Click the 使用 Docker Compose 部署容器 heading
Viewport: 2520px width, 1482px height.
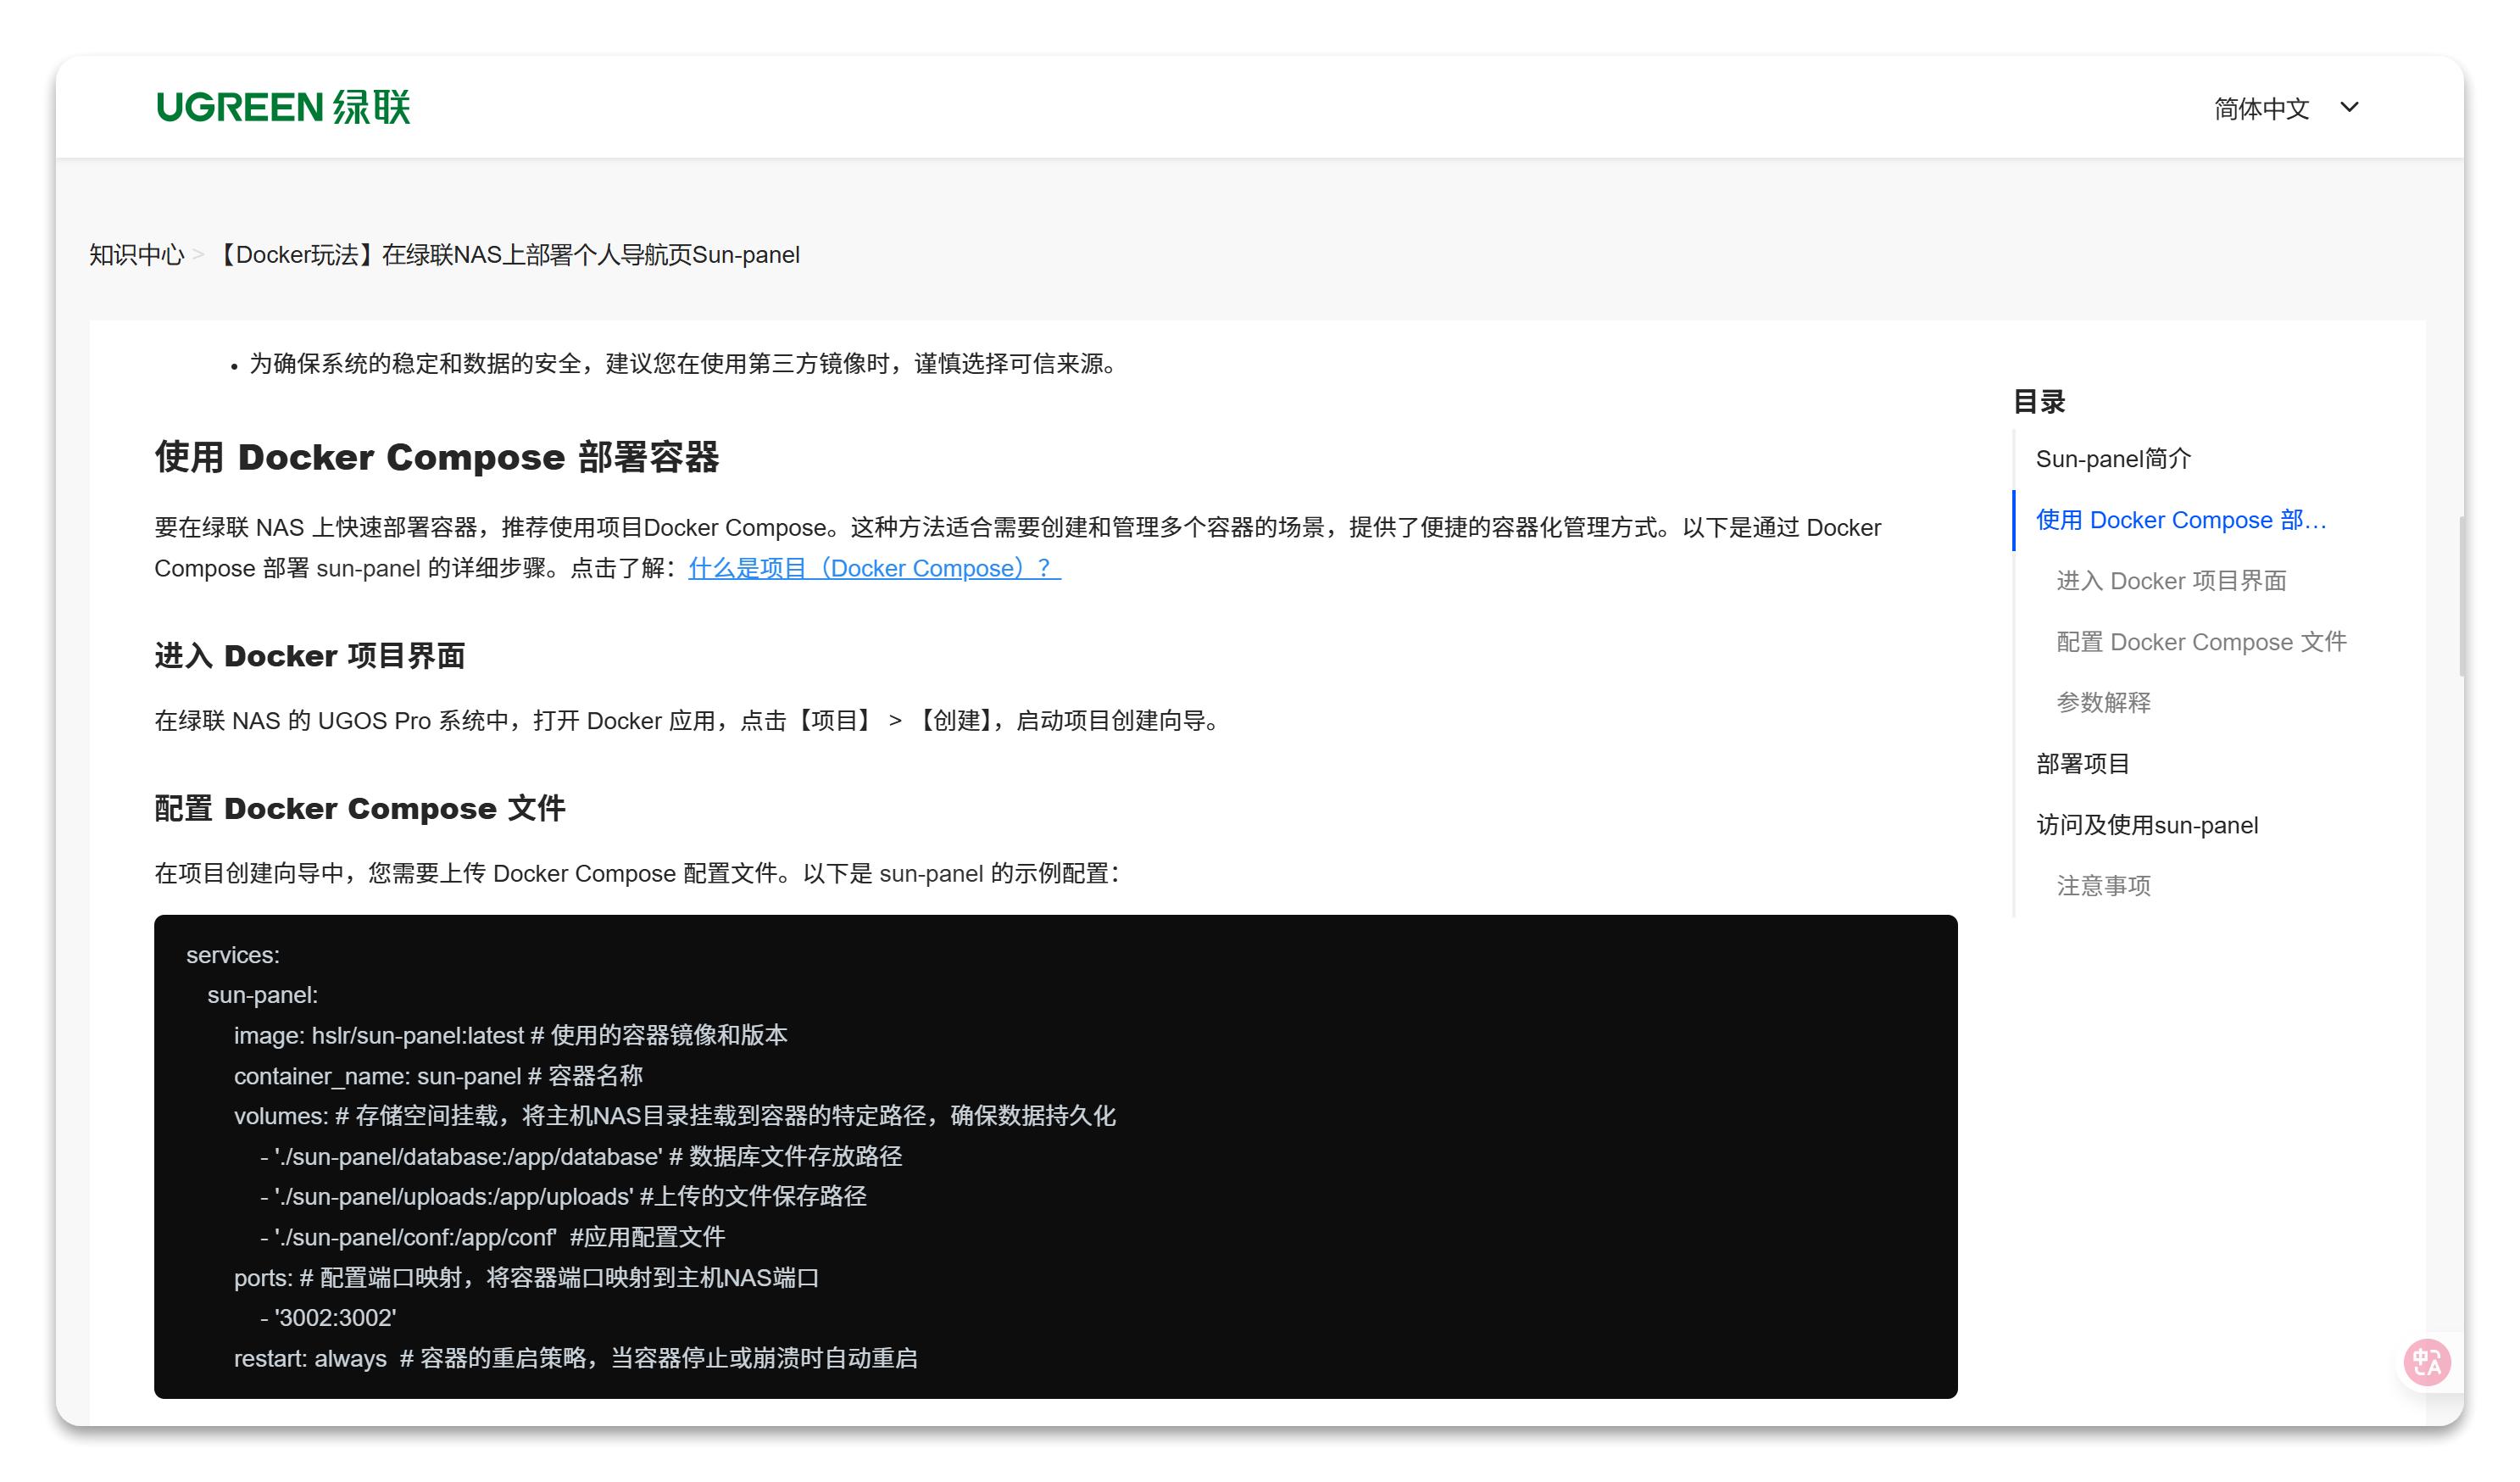tap(437, 457)
